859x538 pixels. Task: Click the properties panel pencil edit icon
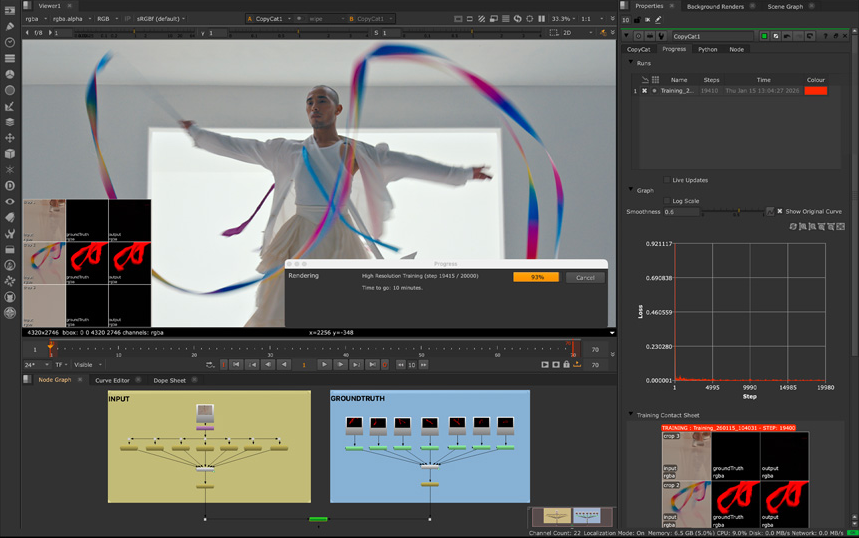658,19
